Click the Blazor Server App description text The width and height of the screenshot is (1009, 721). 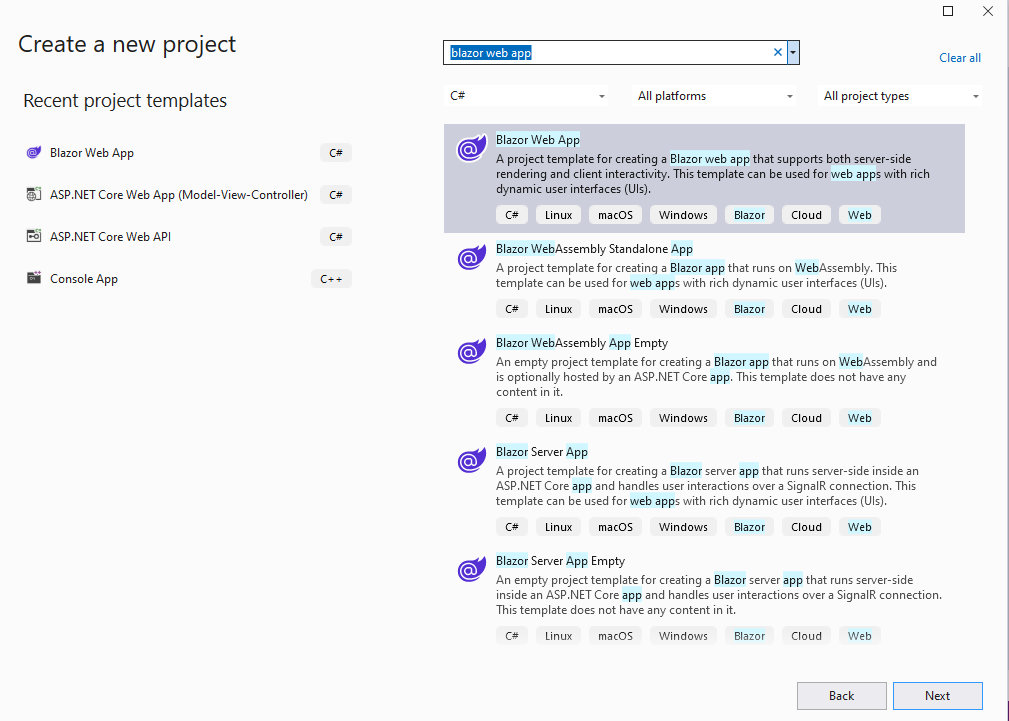(x=706, y=486)
